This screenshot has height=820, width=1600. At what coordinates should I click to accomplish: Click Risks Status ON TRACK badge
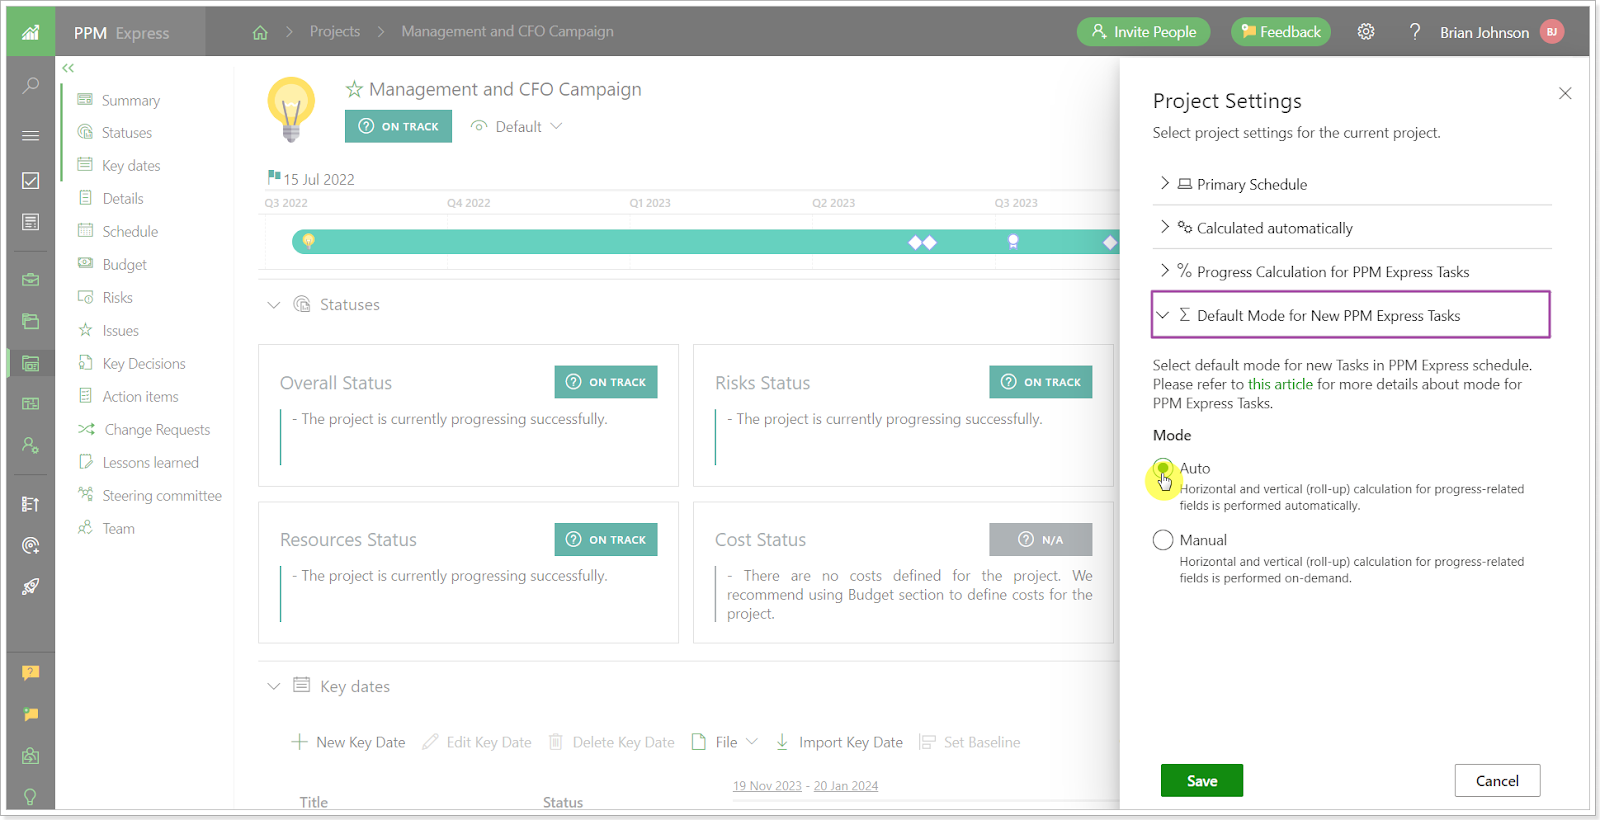(1041, 382)
